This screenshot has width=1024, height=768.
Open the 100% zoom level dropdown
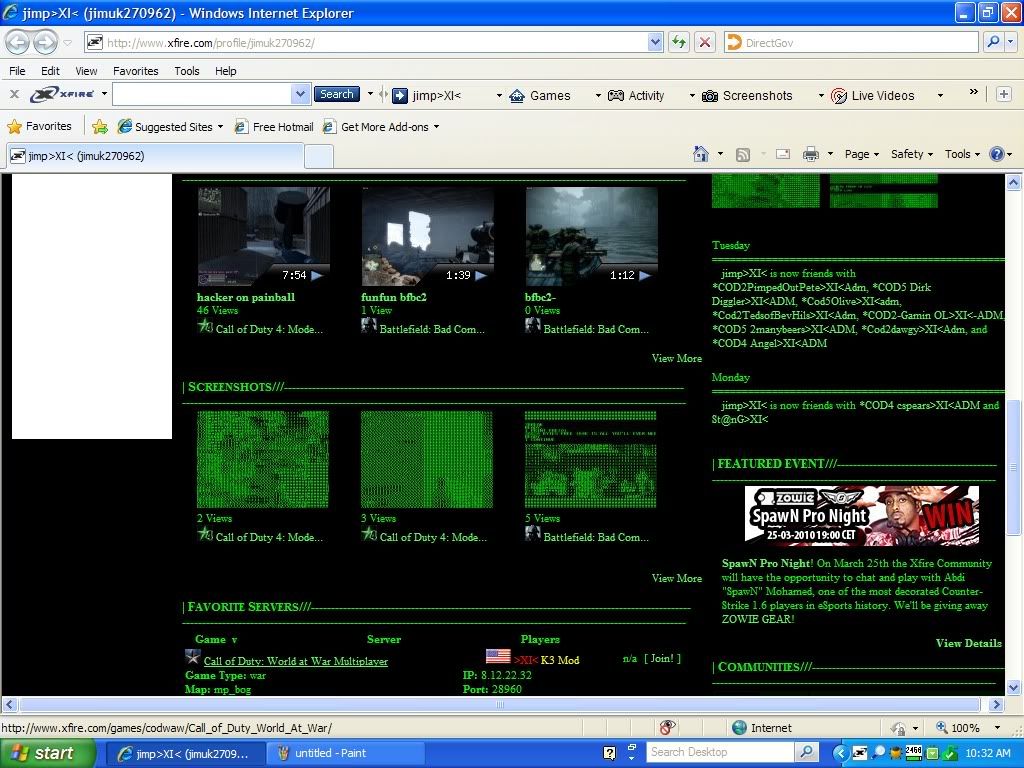click(995, 728)
